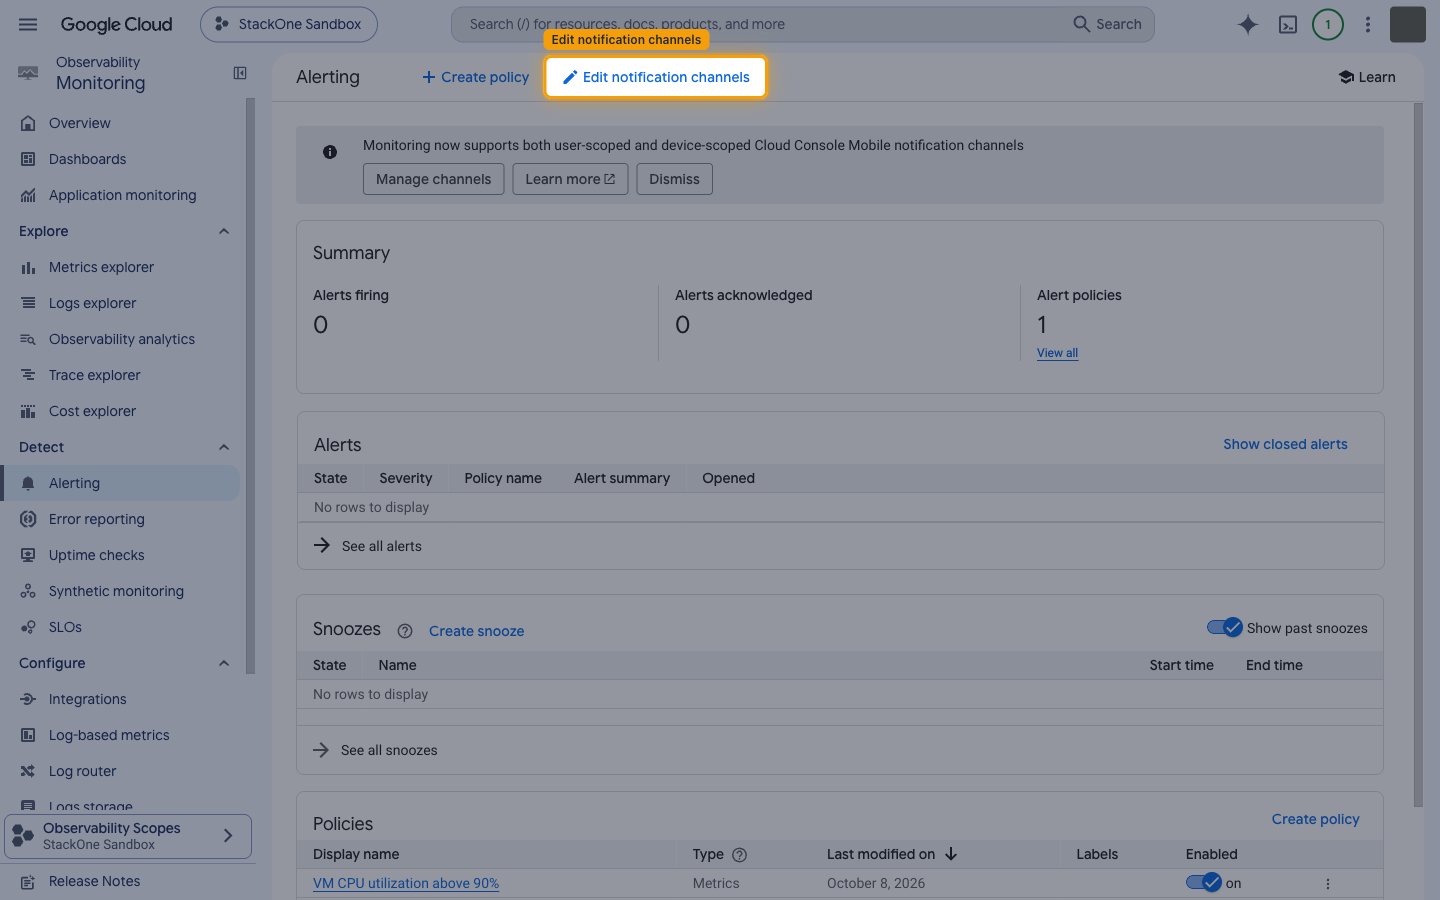Click the help icon next to Snoozes
Viewport: 1440px width, 900px height.
pyautogui.click(x=405, y=631)
